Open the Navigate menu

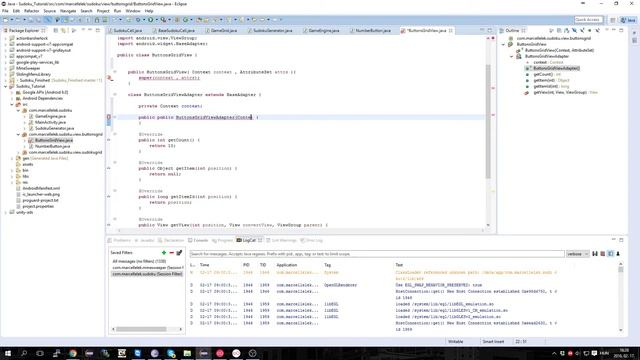click(x=68, y=11)
